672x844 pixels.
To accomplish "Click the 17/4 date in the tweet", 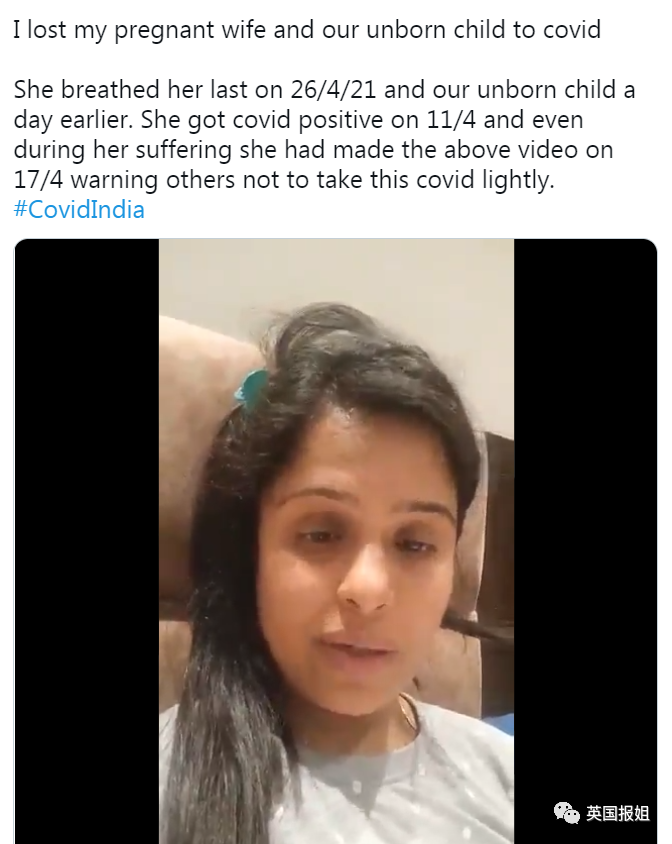I will pos(38,180).
